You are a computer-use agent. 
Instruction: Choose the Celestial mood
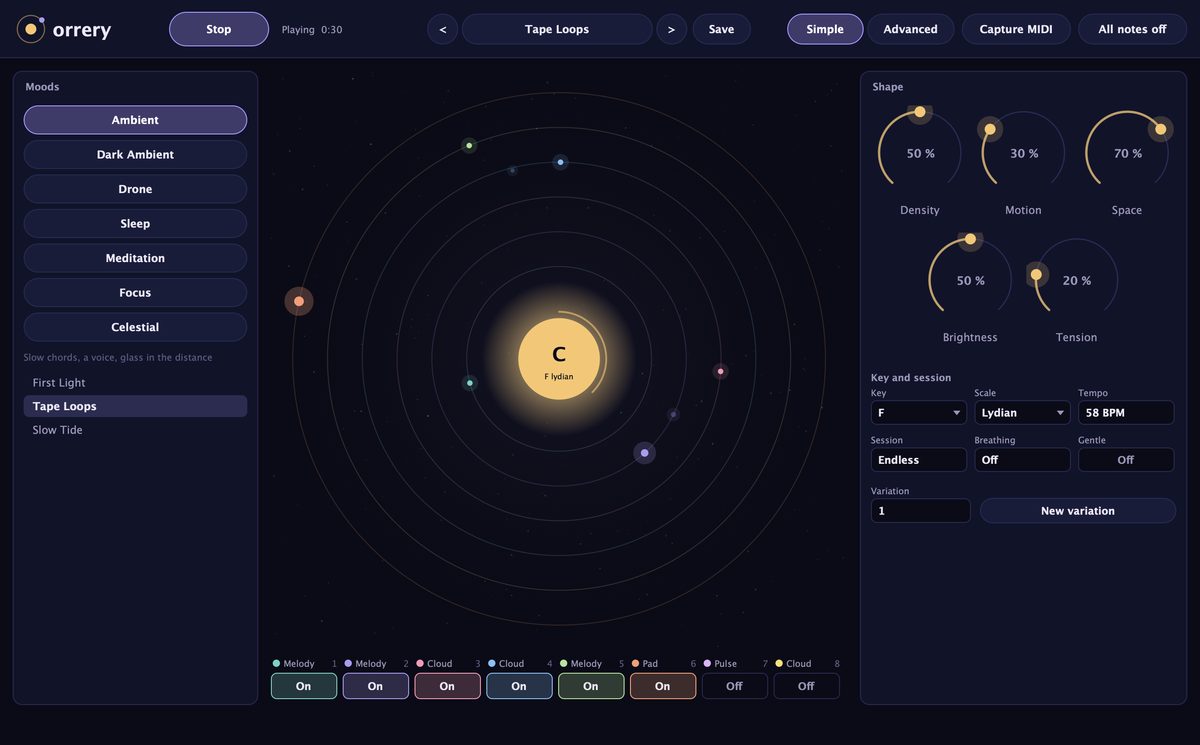click(x=135, y=327)
